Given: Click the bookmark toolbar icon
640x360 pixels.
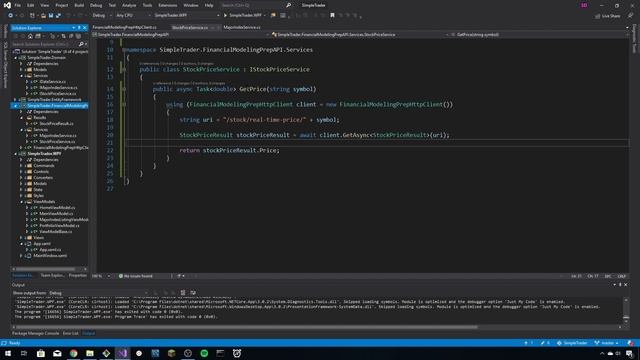Looking at the screenshot, I should click(332, 16).
